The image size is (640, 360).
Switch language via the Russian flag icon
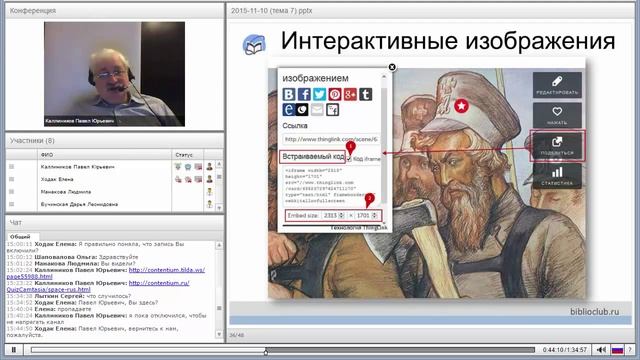(617, 350)
